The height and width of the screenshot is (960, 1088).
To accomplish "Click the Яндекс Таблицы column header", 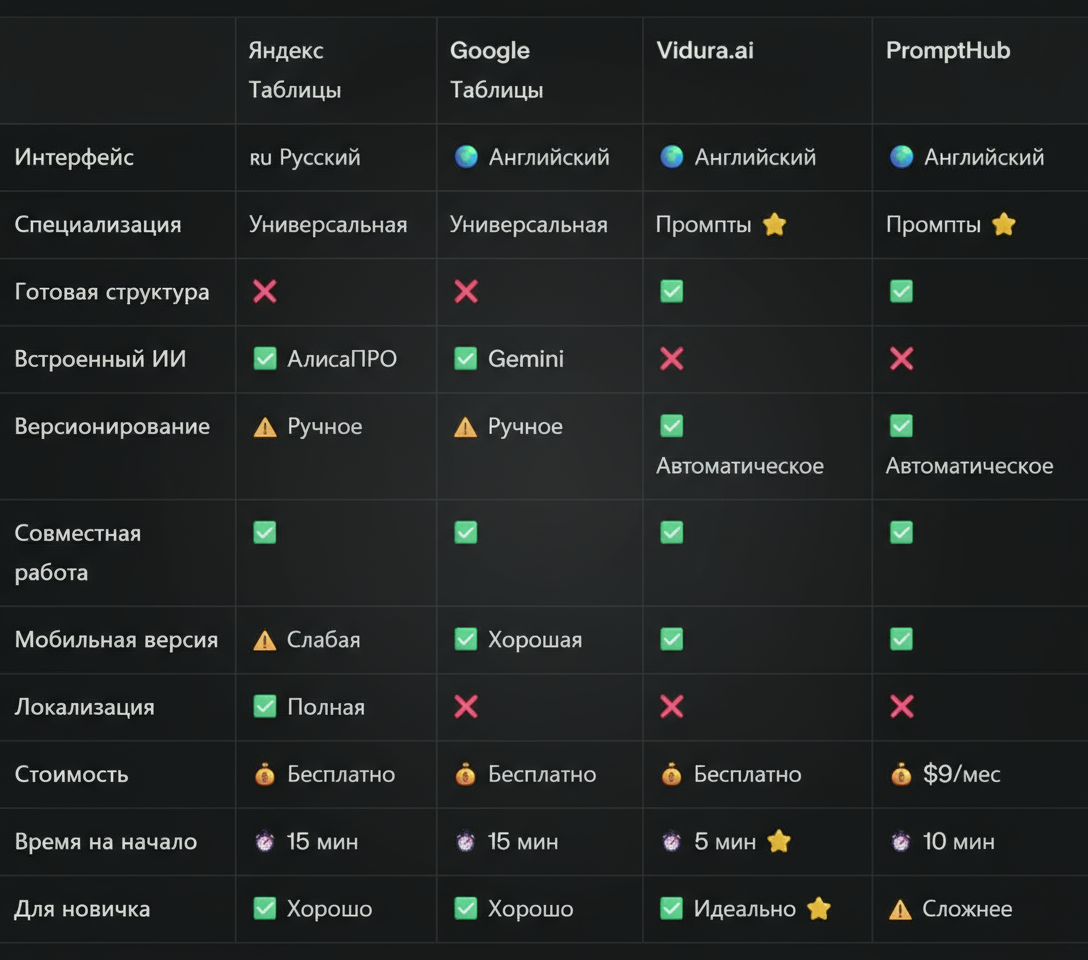I will 295,70.
